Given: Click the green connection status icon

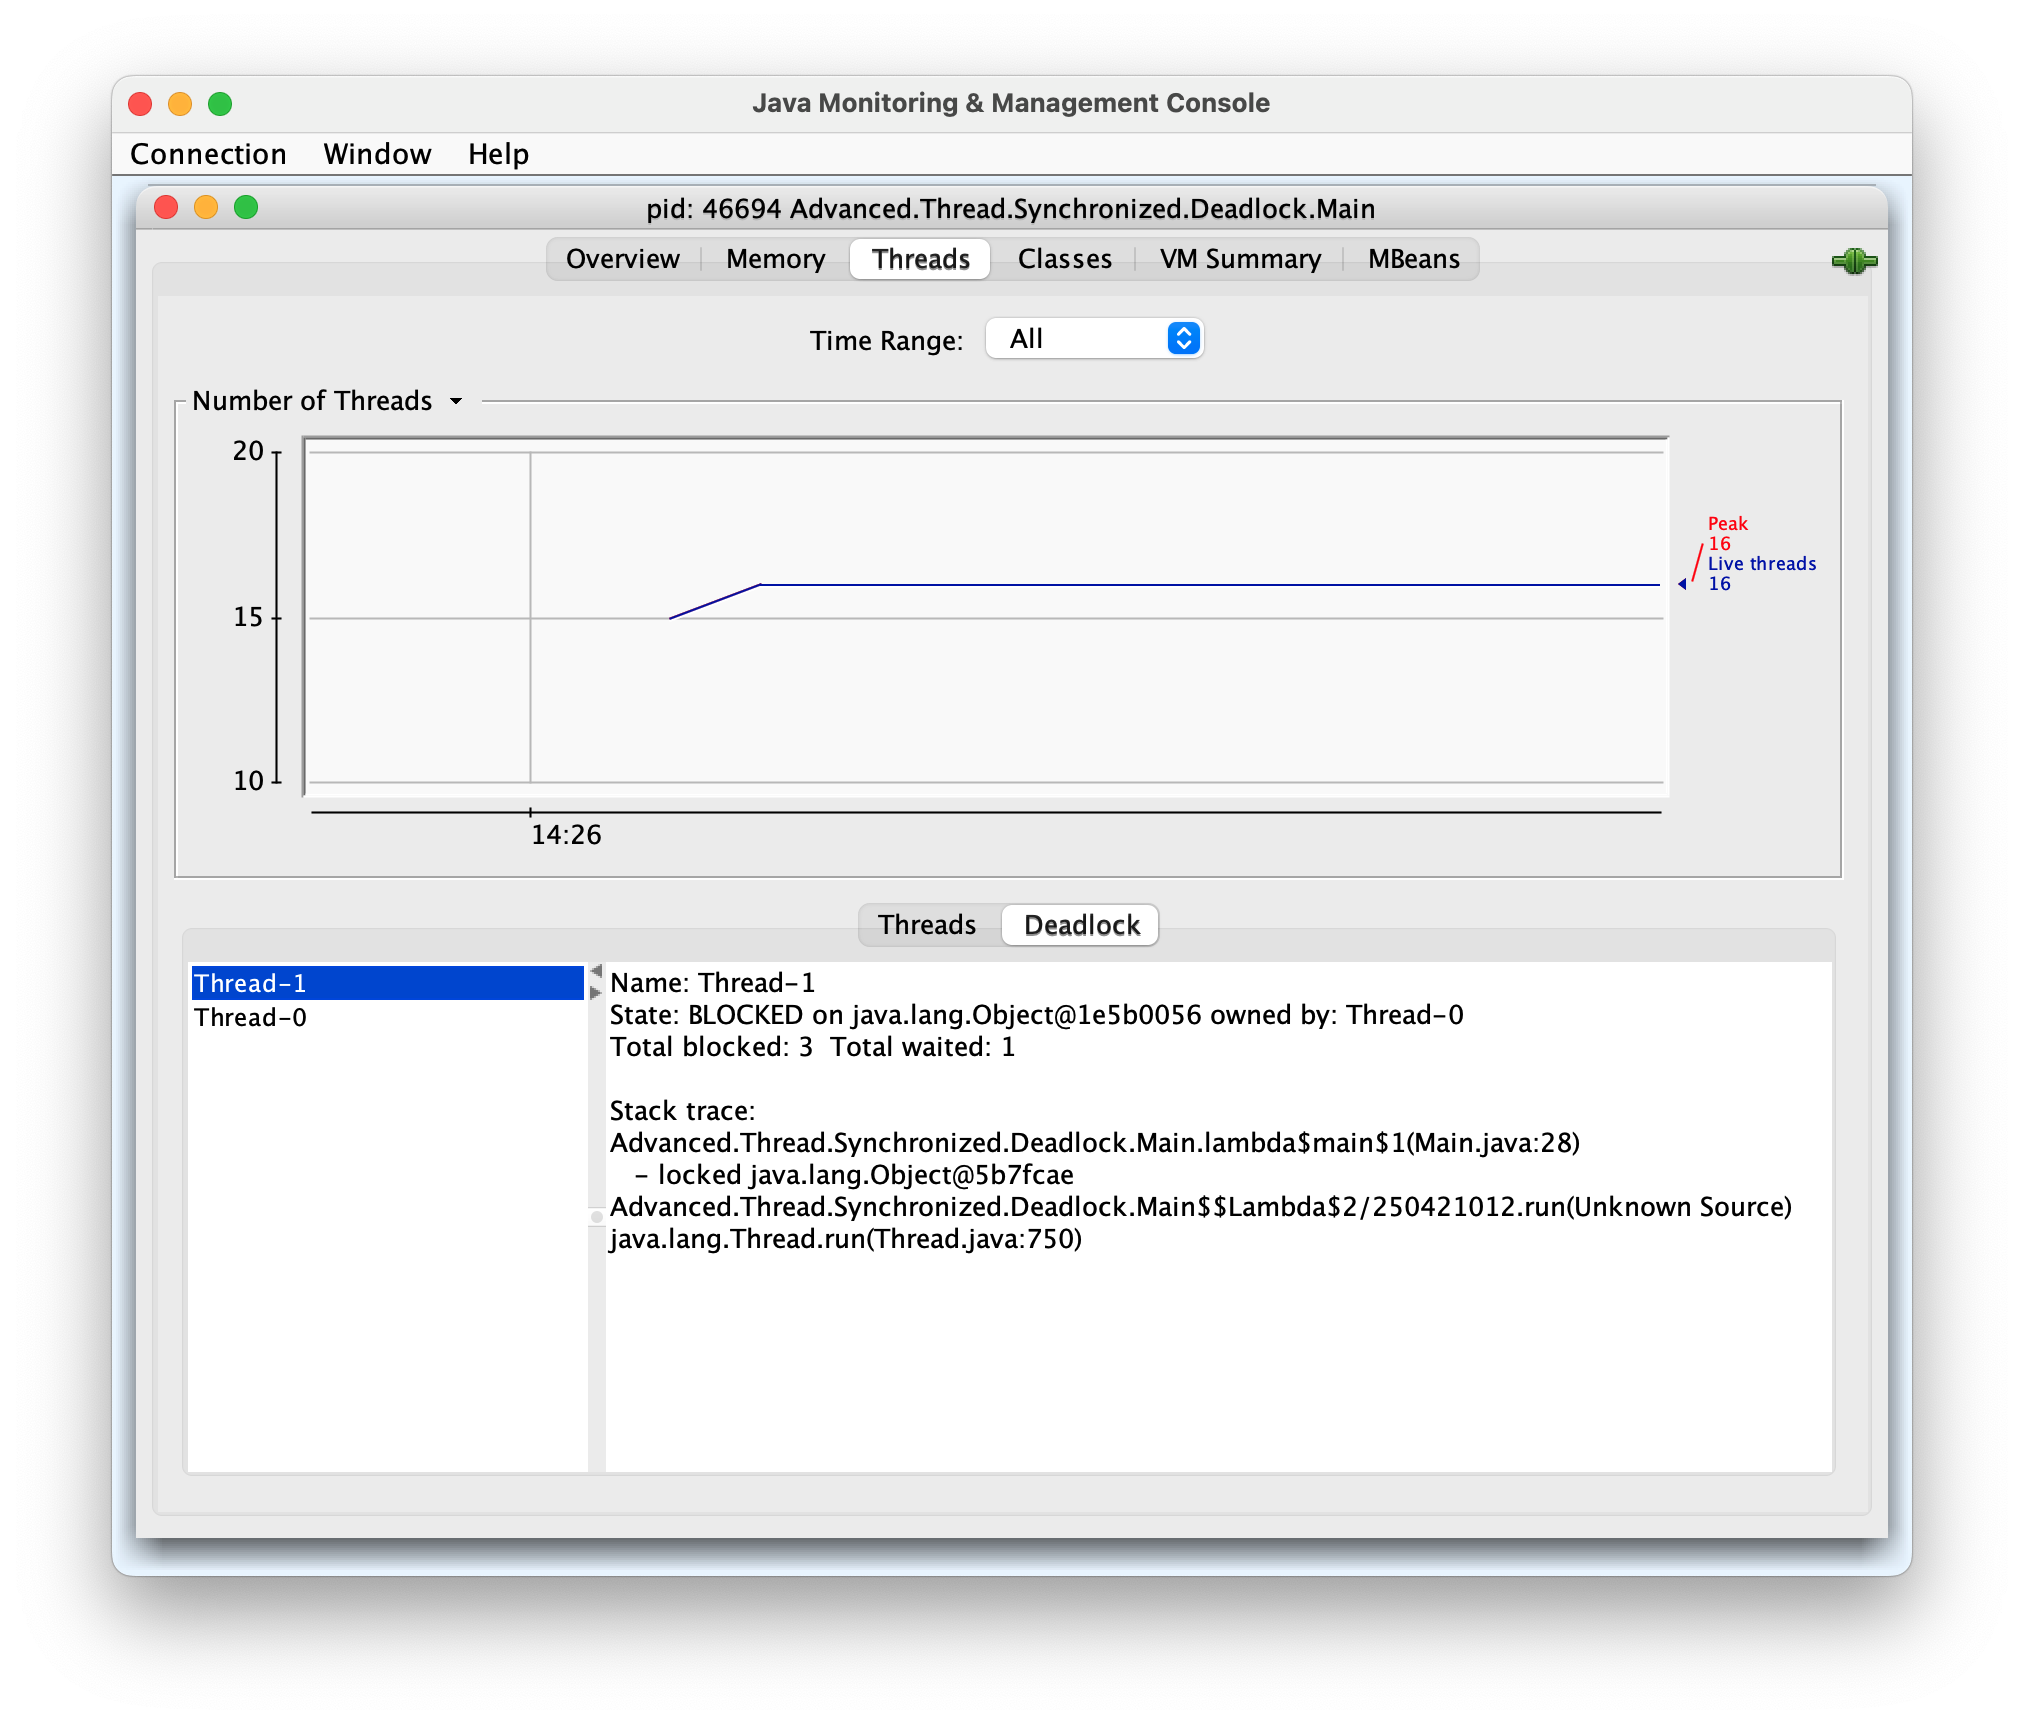Looking at the screenshot, I should pyautogui.click(x=1853, y=258).
